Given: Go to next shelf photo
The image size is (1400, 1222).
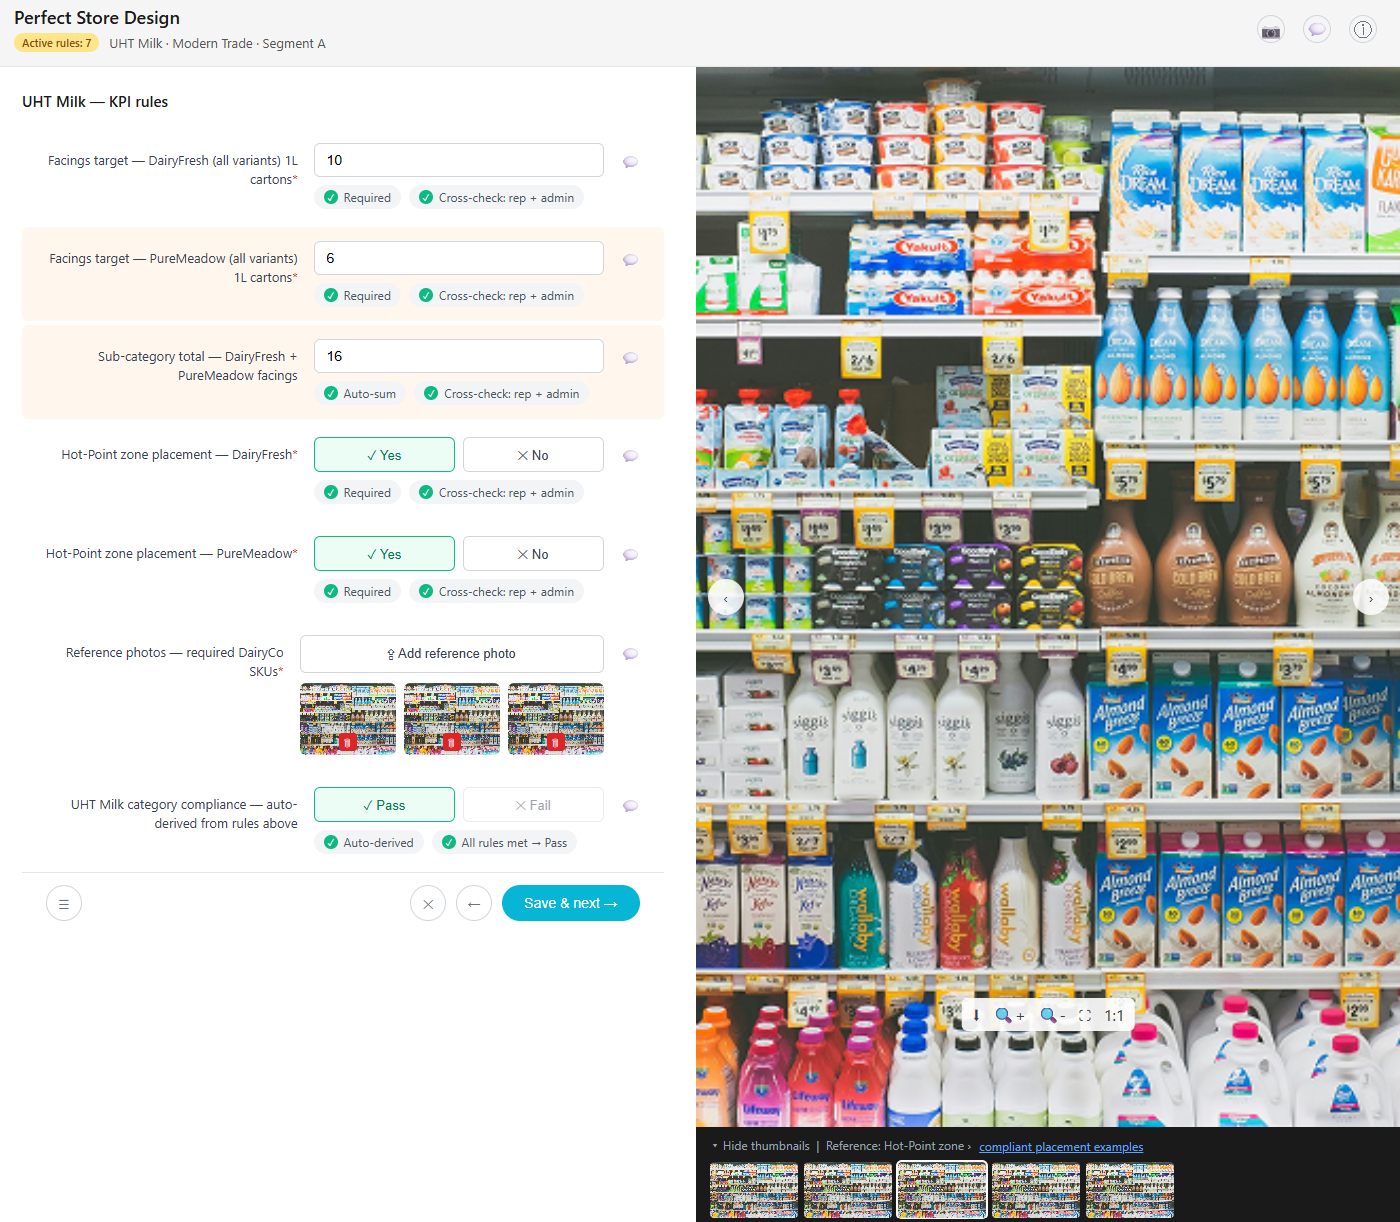Looking at the screenshot, I should point(1371,598).
